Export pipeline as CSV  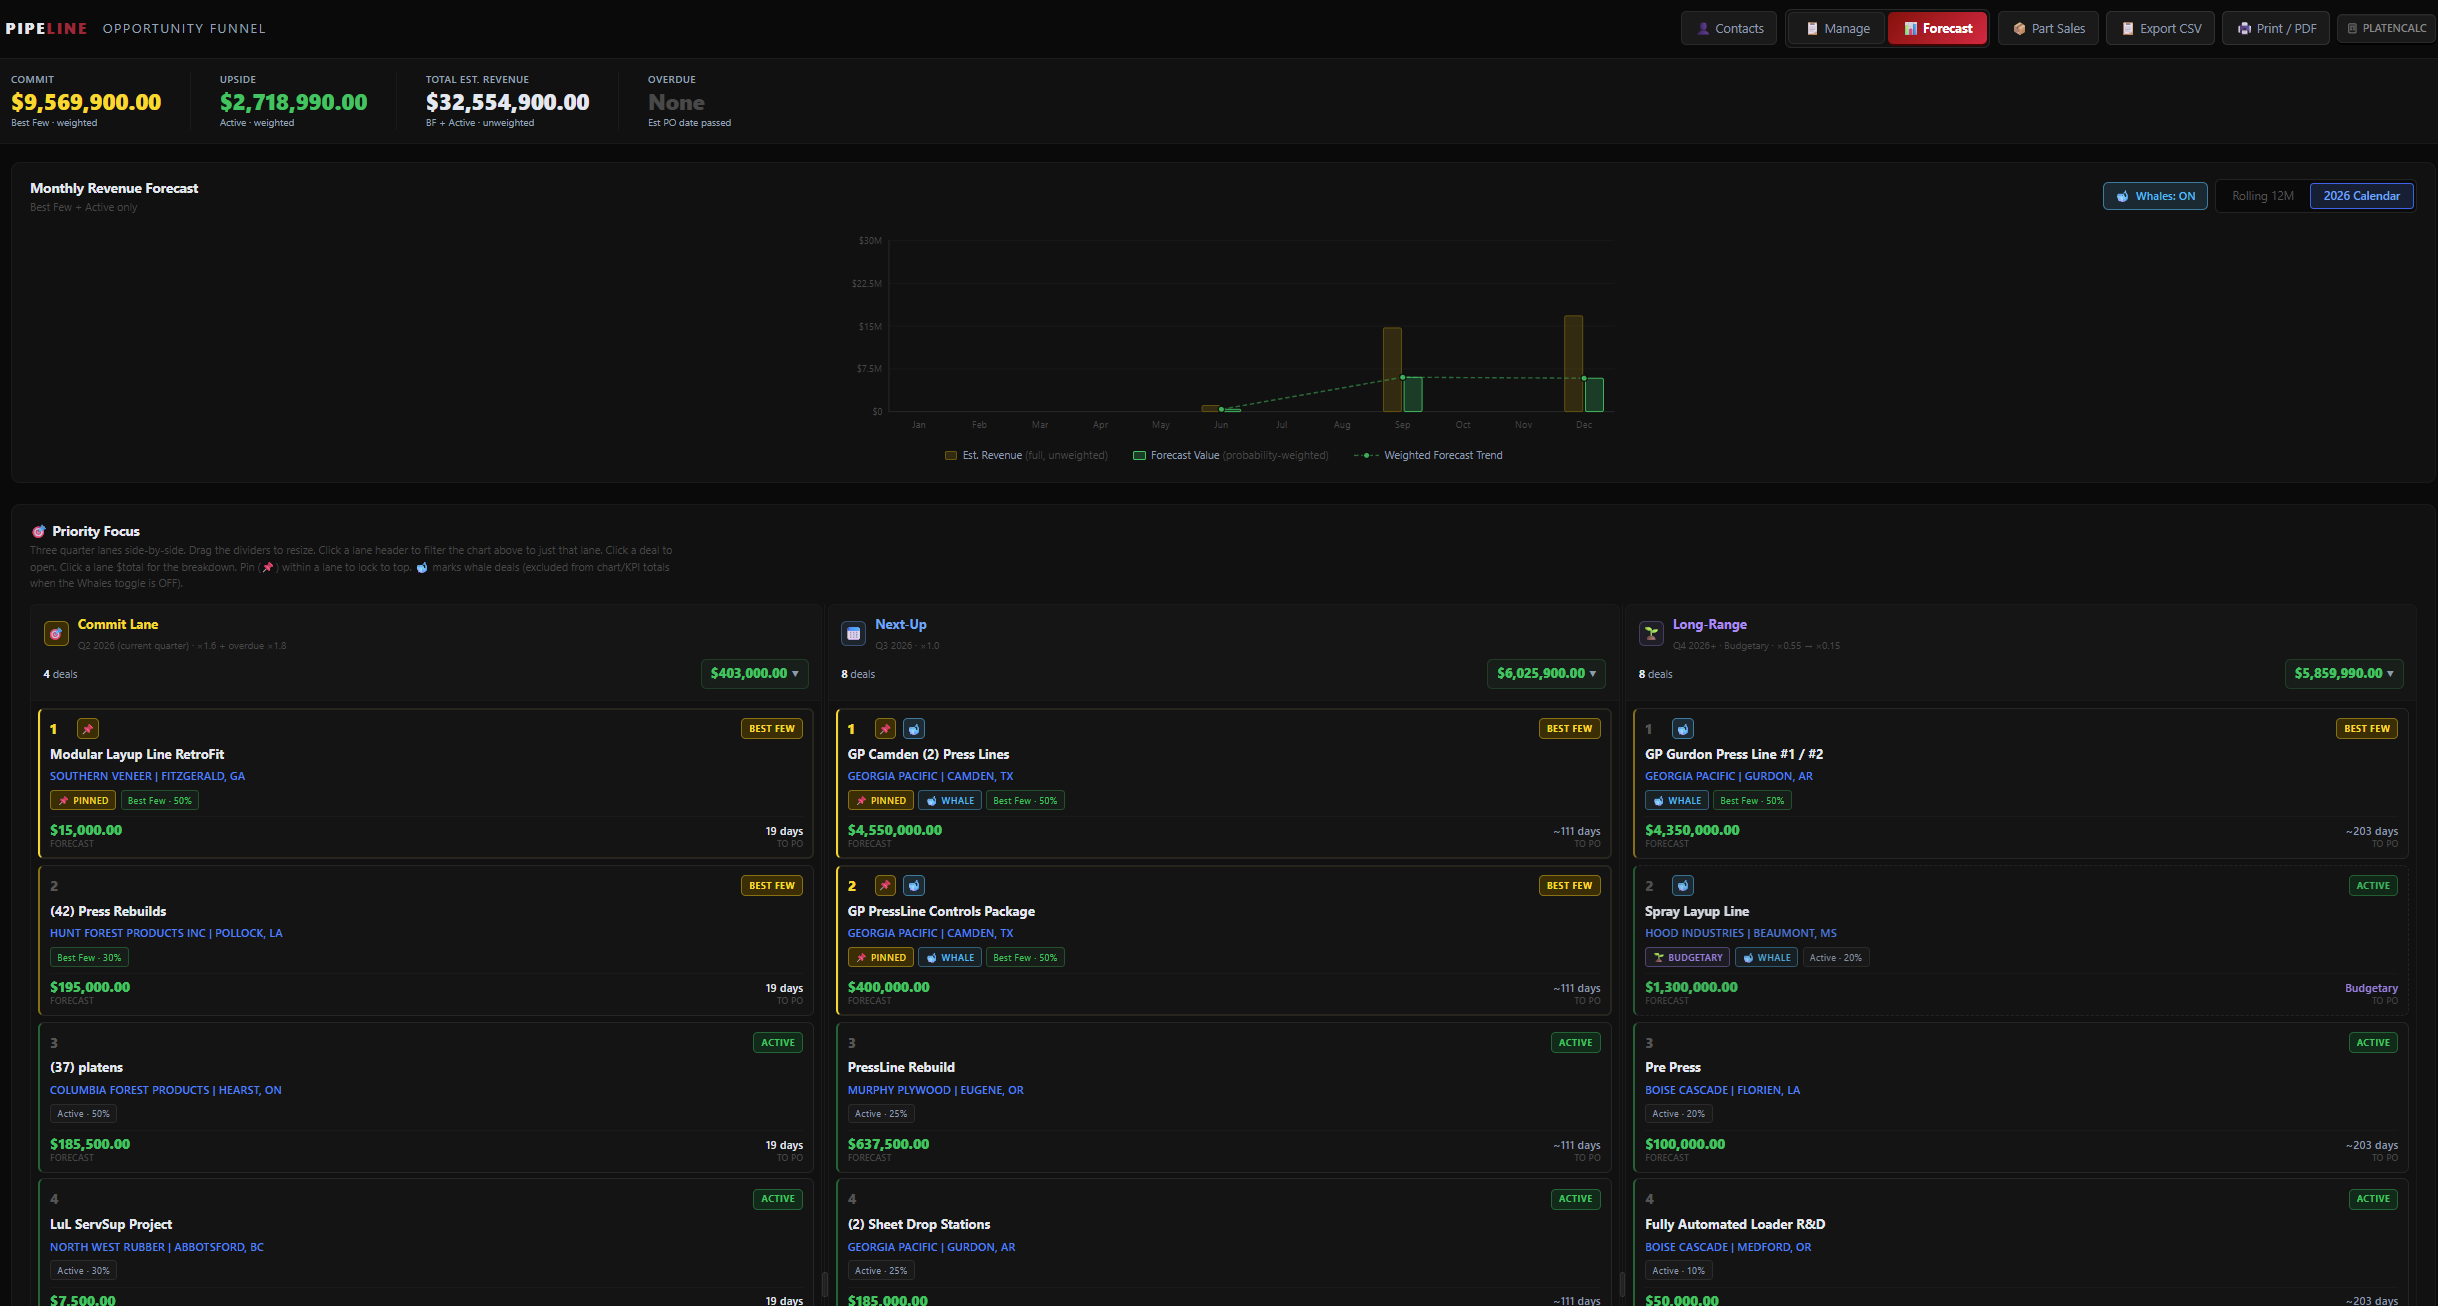pyautogui.click(x=2161, y=28)
